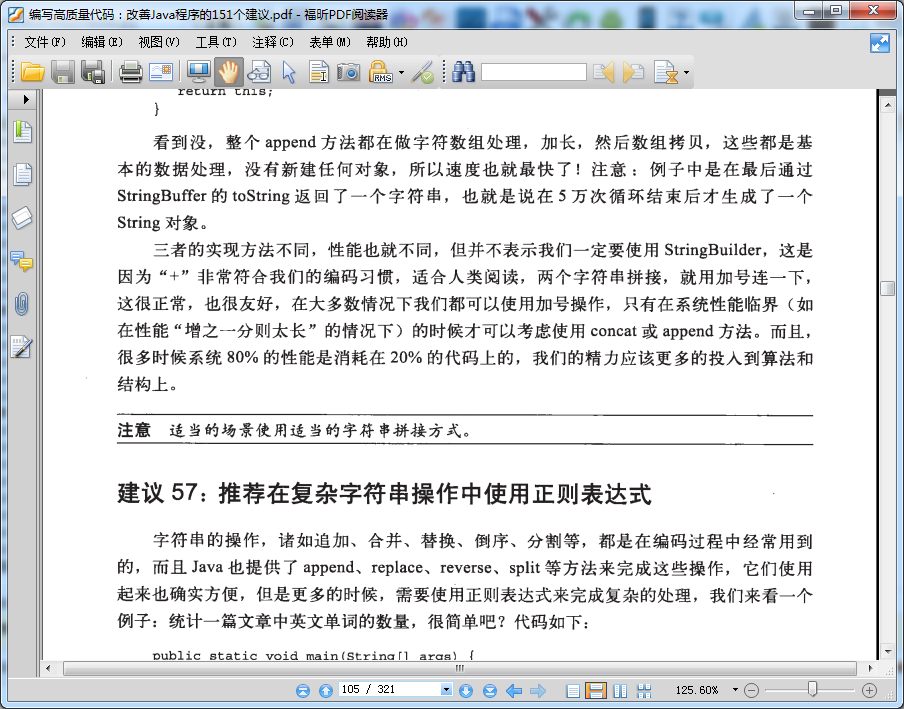Open advanced search dropdown arrow
This screenshot has height=709, width=904.
685,73
